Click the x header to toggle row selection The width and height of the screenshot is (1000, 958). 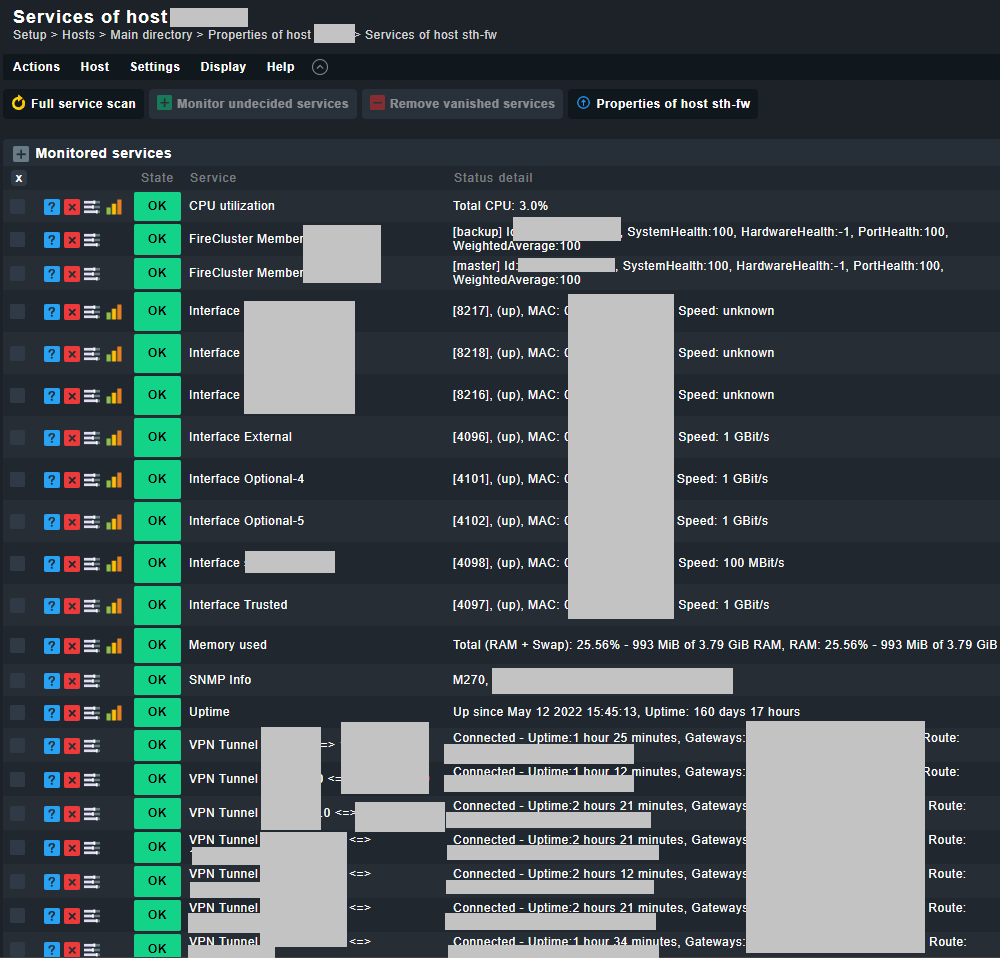pos(18,177)
